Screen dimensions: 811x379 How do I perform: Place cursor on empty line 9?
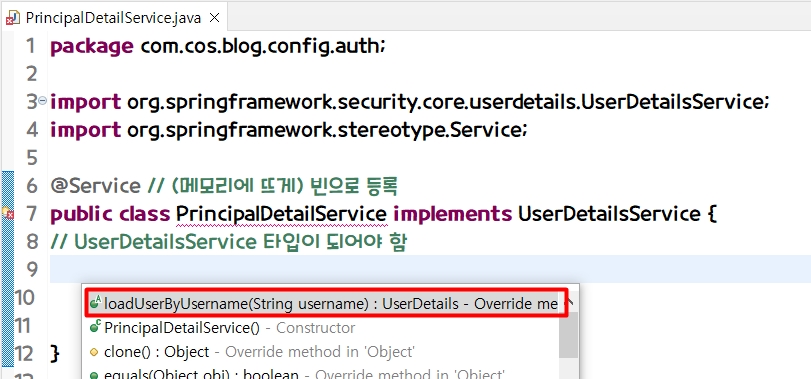click(429, 269)
